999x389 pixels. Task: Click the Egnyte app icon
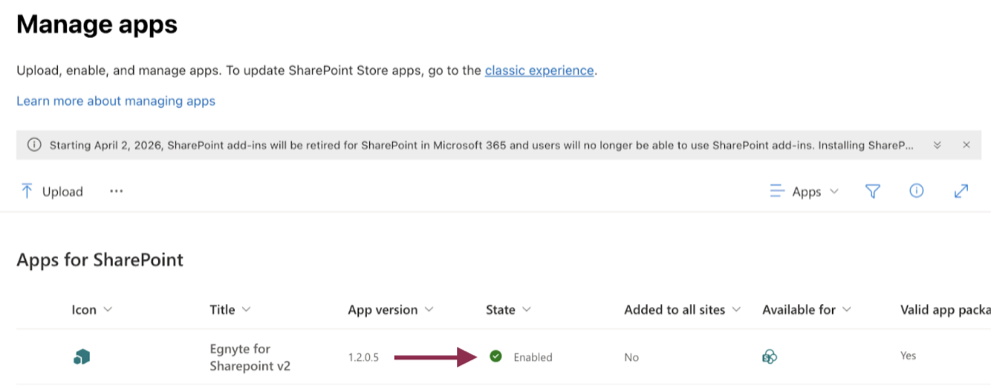[x=82, y=357]
